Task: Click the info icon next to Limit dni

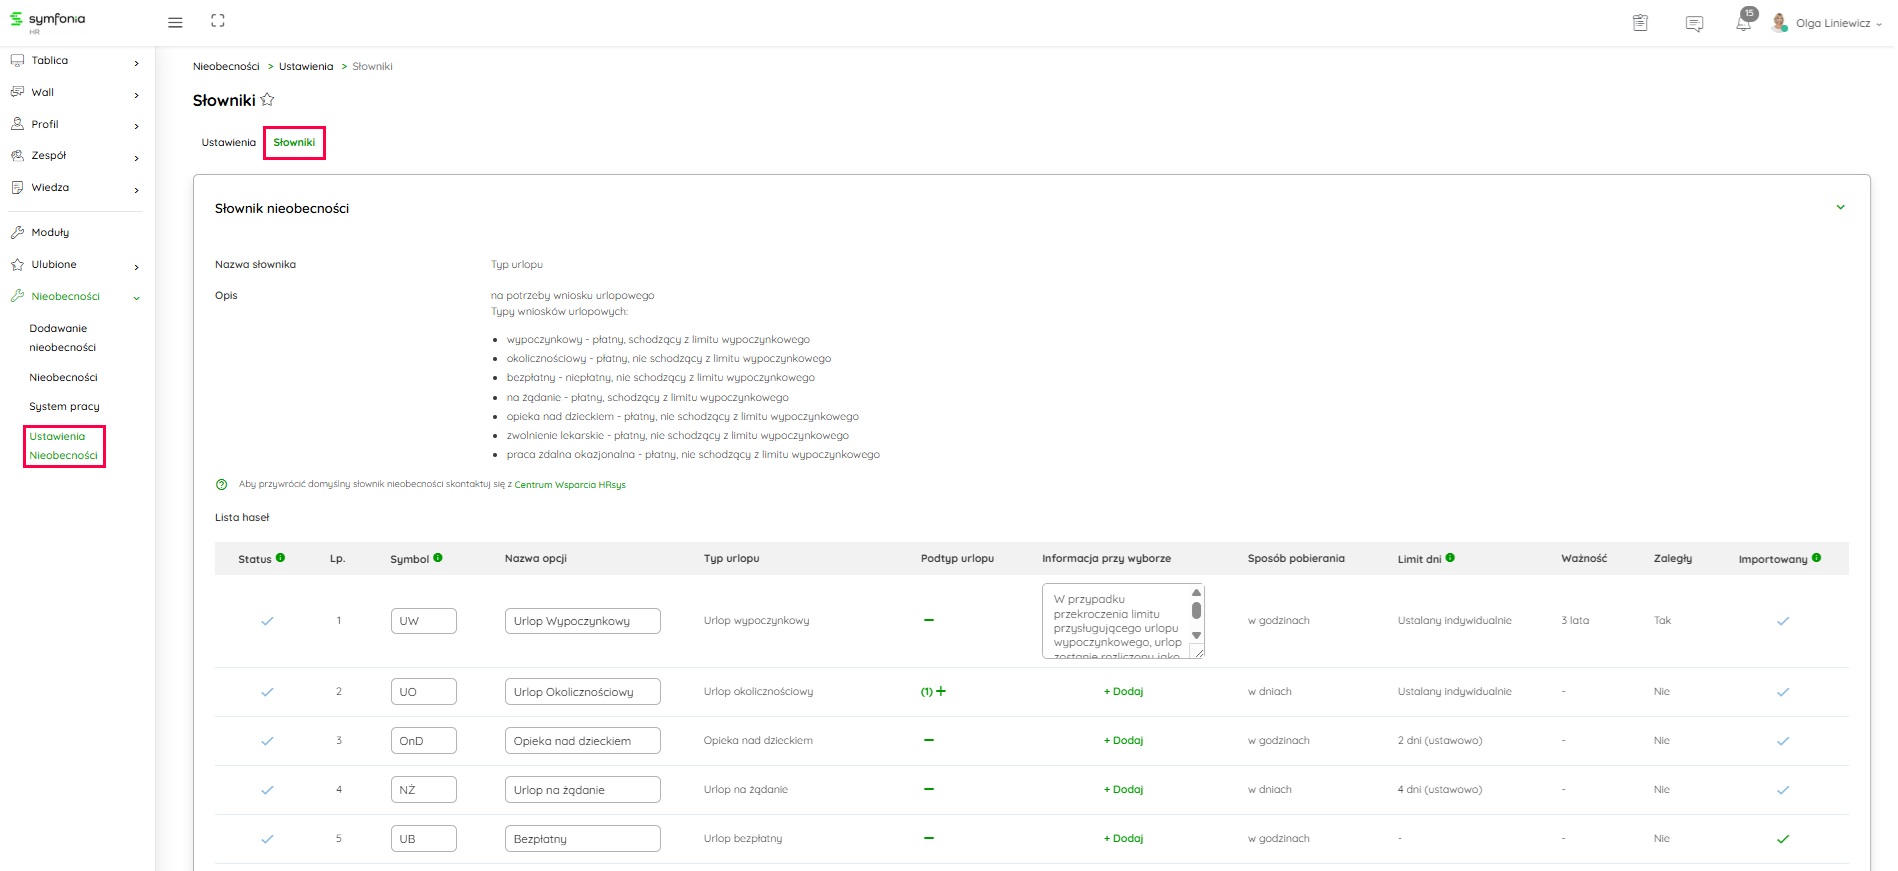Action: click(1450, 558)
